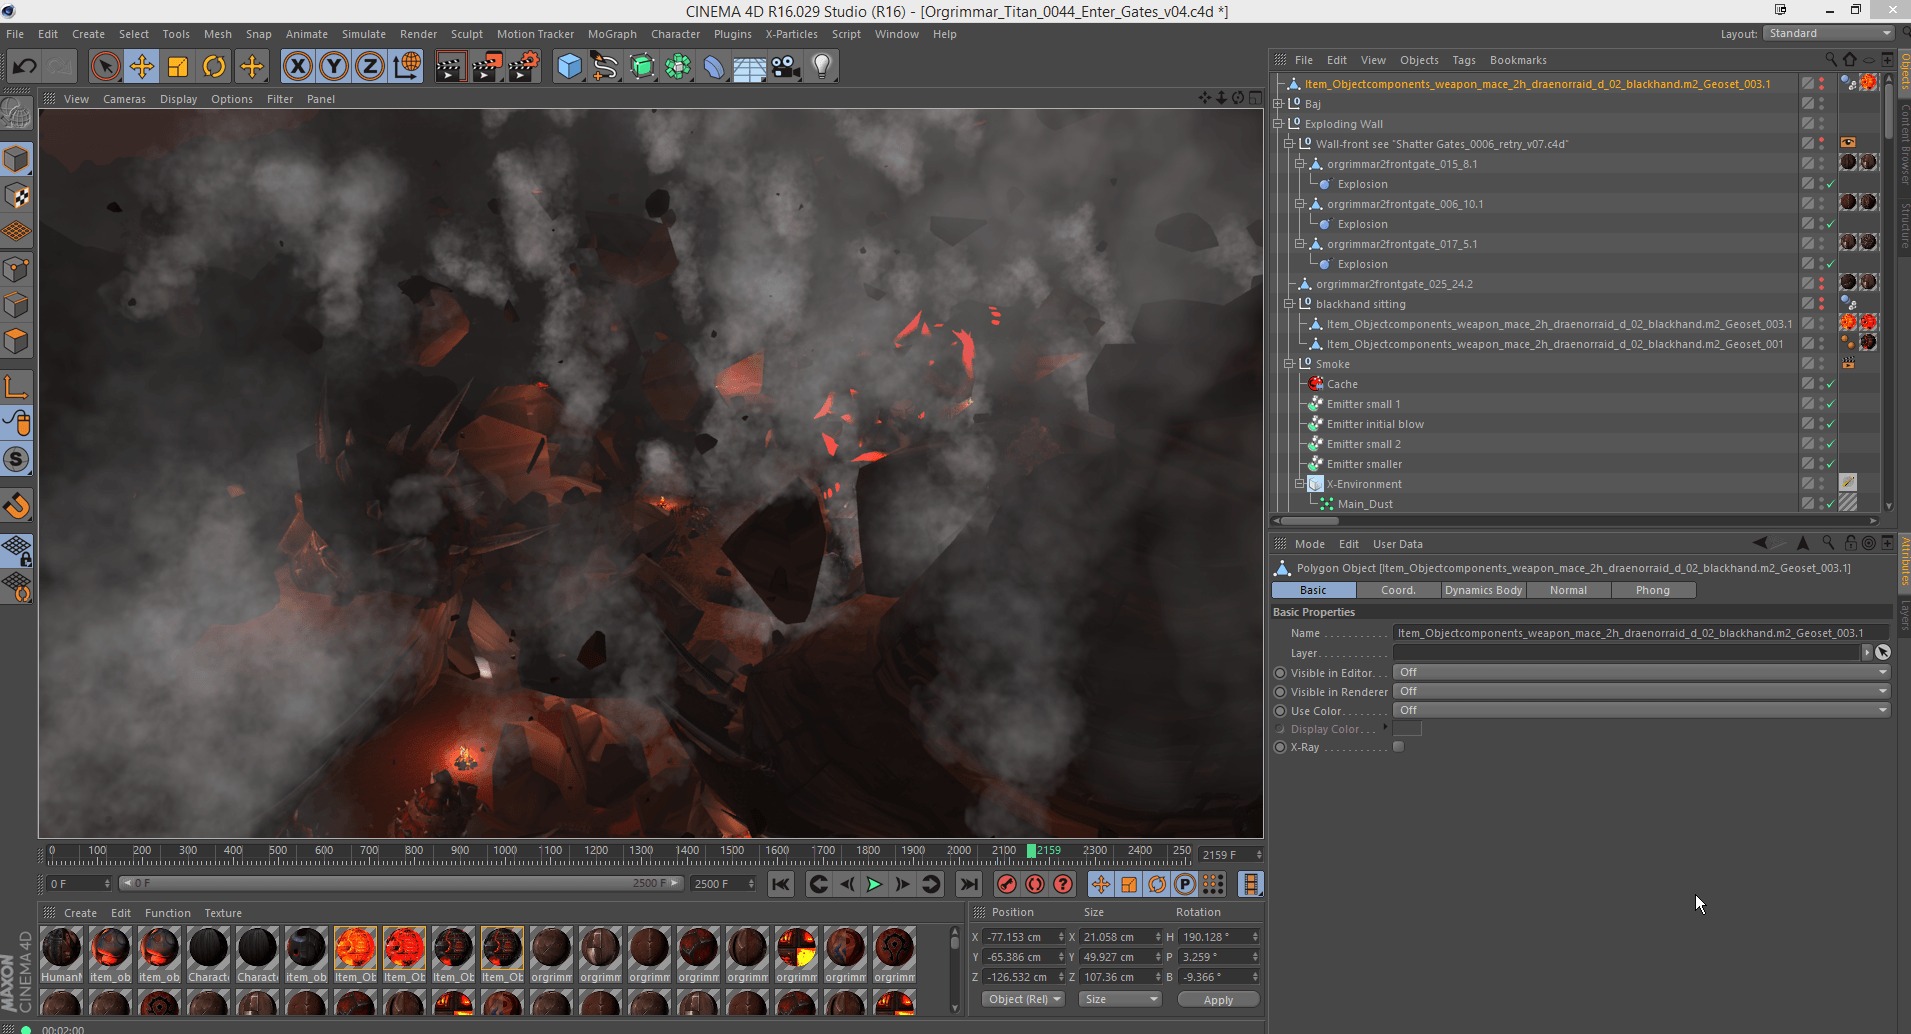Open material manager Create menu
The image size is (1911, 1034).
pos(80,913)
